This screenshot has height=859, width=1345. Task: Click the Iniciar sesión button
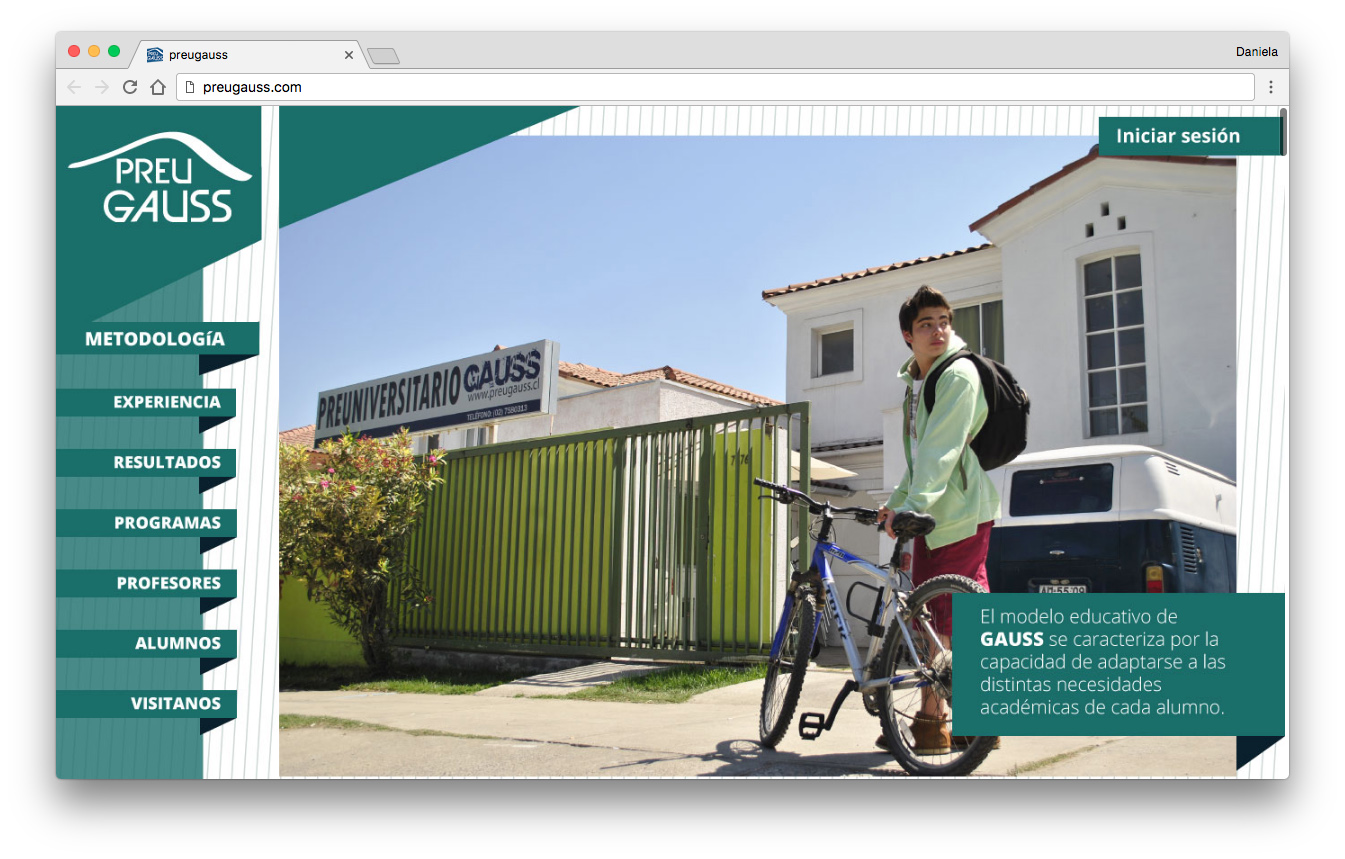[x=1188, y=136]
